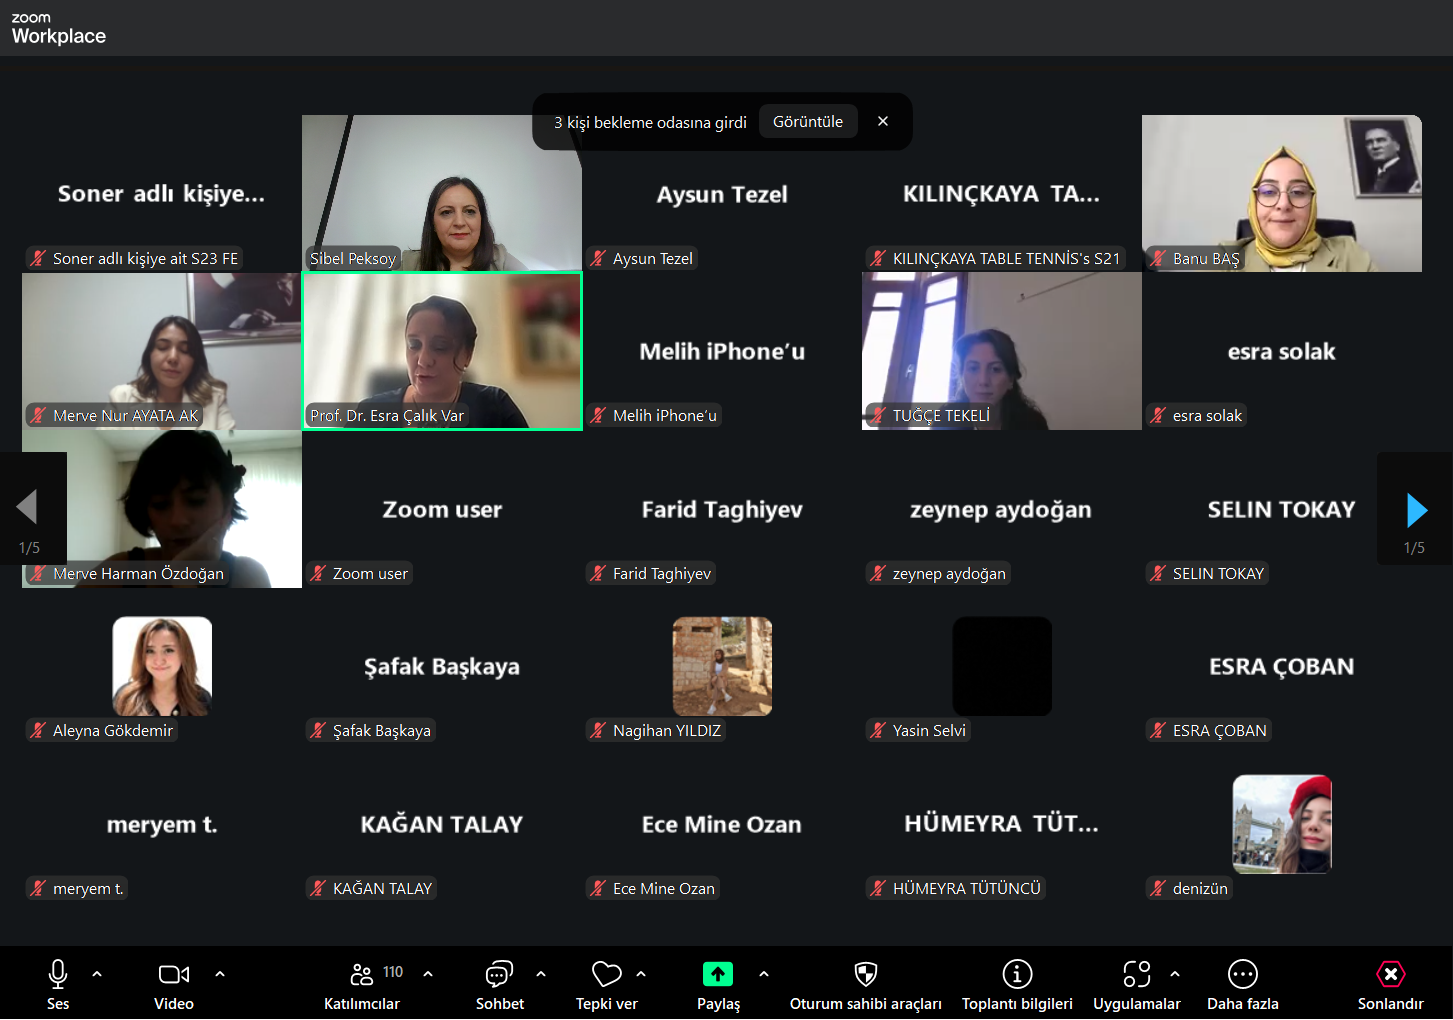Go to next gallery page with blue arrow

[1416, 510]
